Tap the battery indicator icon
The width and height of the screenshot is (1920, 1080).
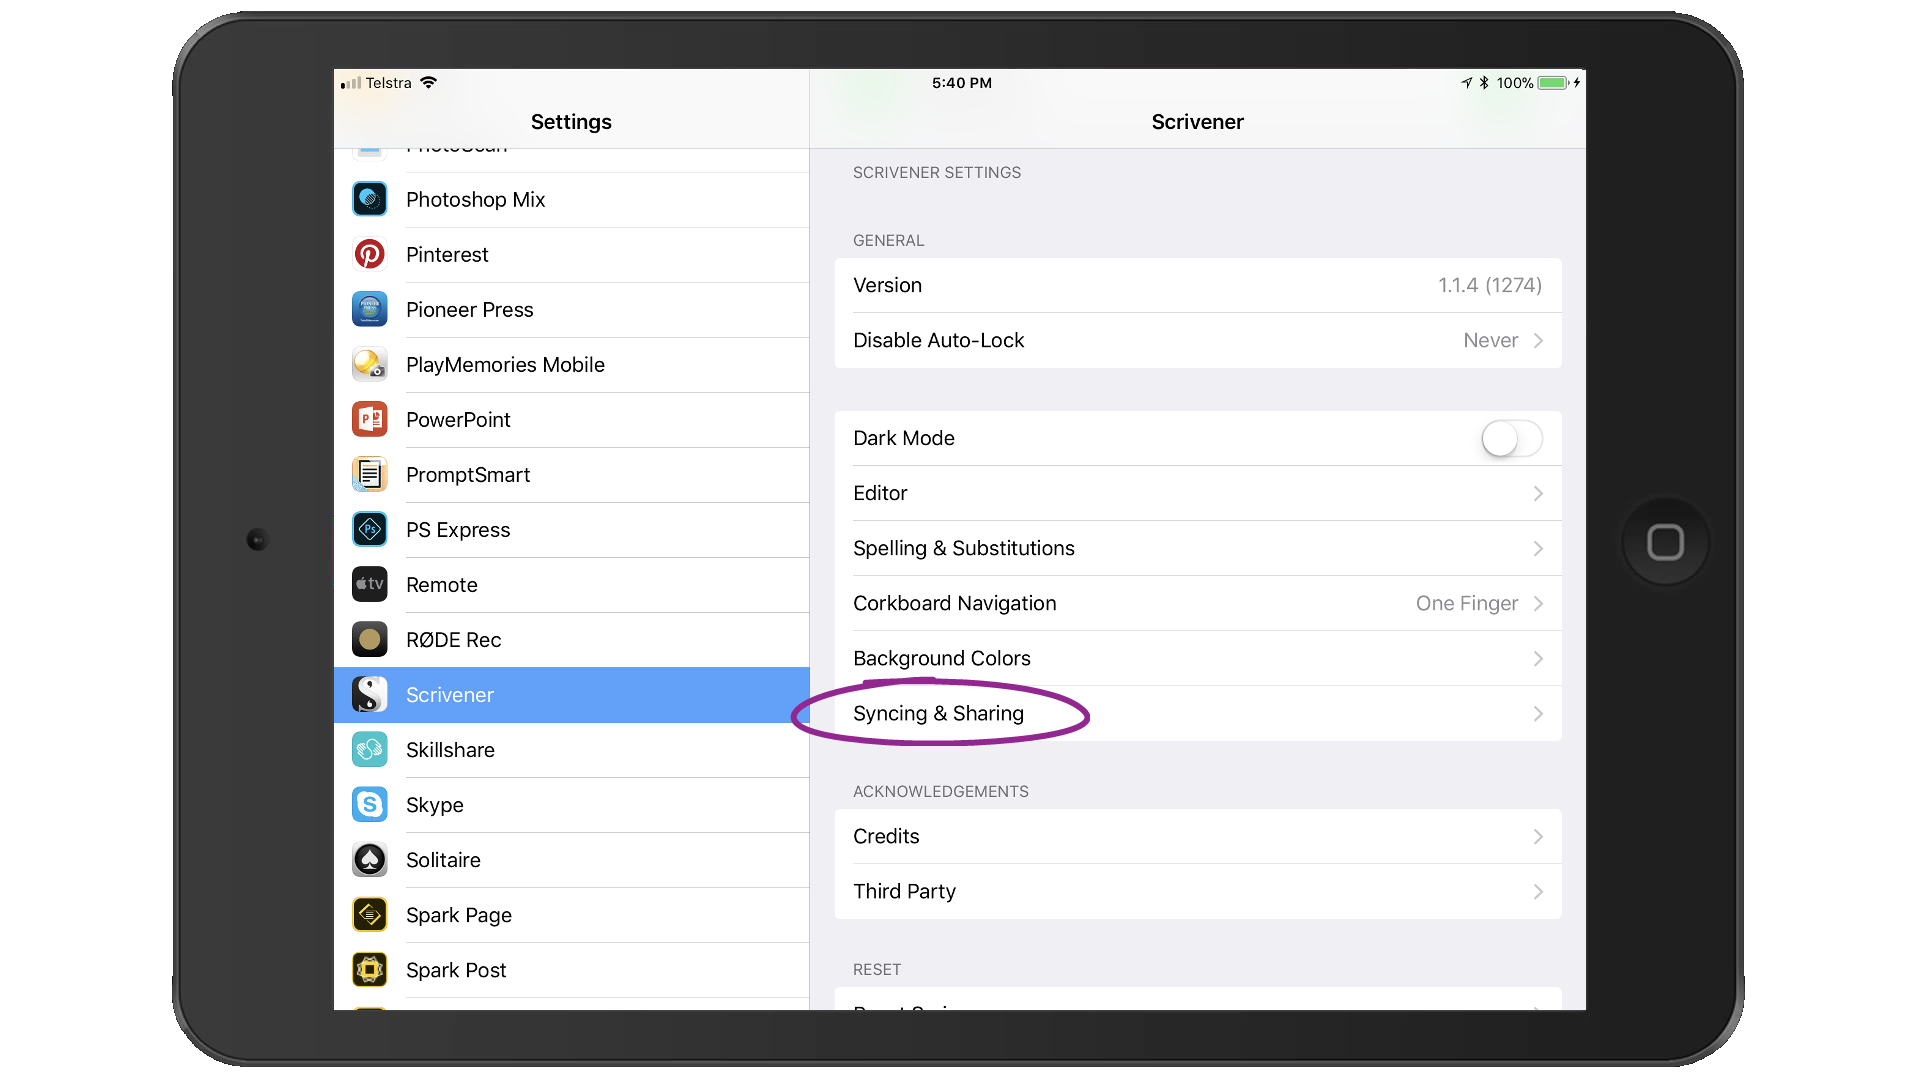pos(1553,83)
